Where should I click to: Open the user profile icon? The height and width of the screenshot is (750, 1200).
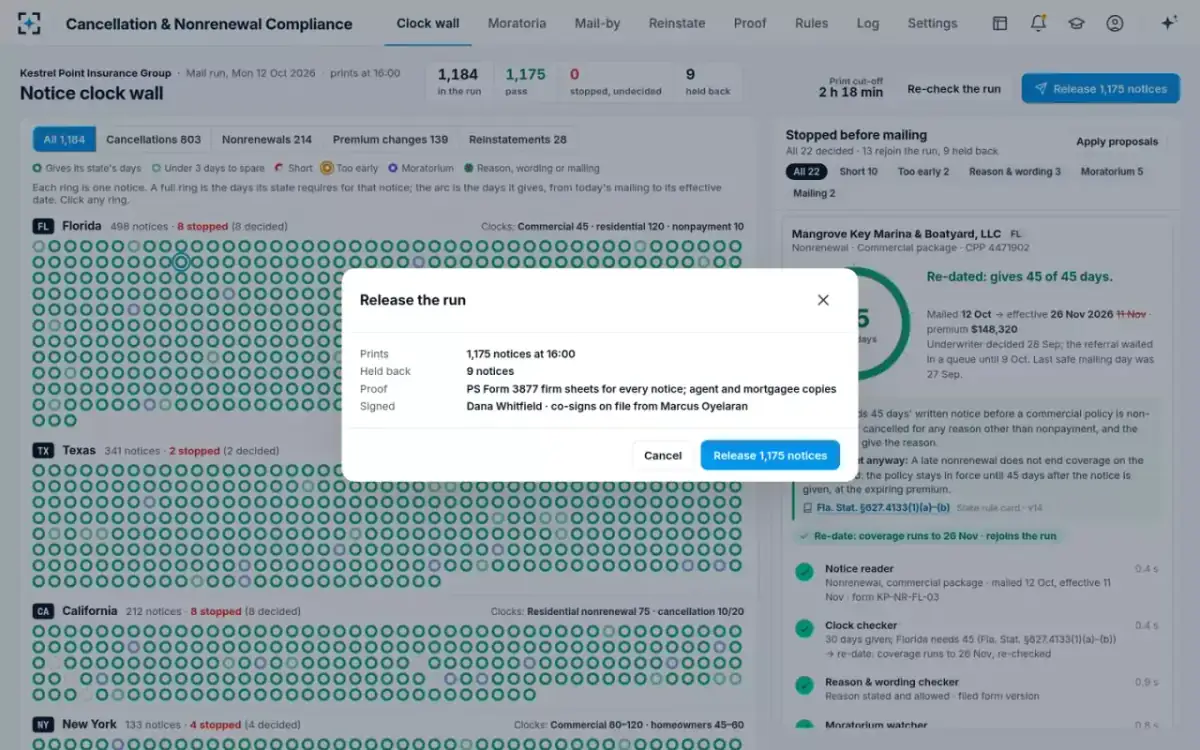[x=1114, y=23]
